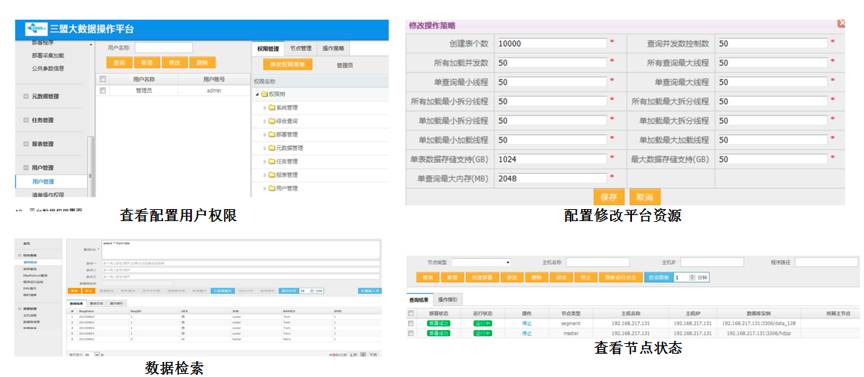Click the 查询并发数控制数 input field
Screen dimensions: 864x377
(773, 44)
